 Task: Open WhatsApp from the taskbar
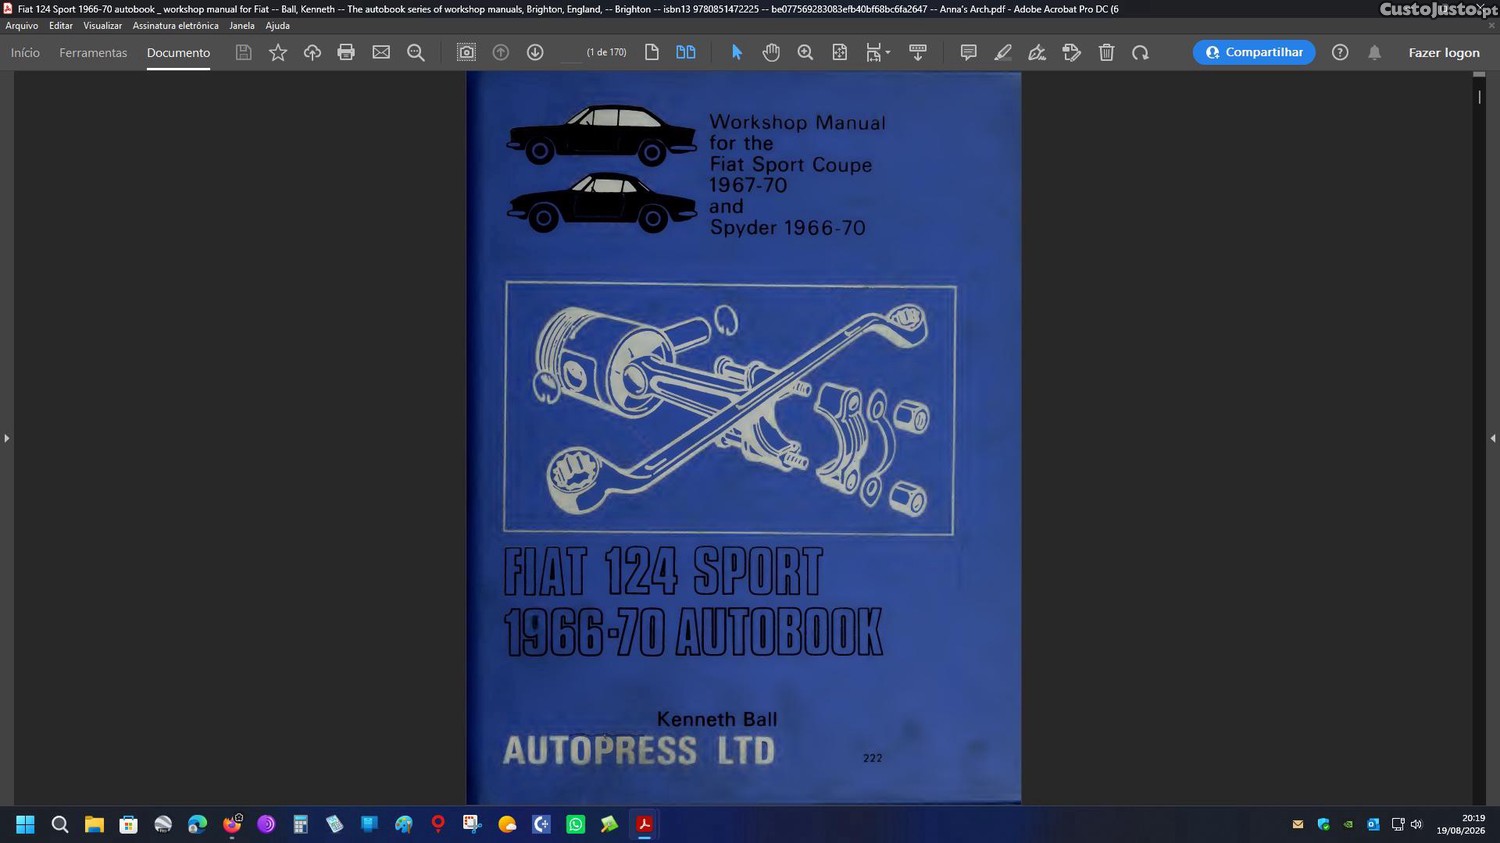click(576, 824)
